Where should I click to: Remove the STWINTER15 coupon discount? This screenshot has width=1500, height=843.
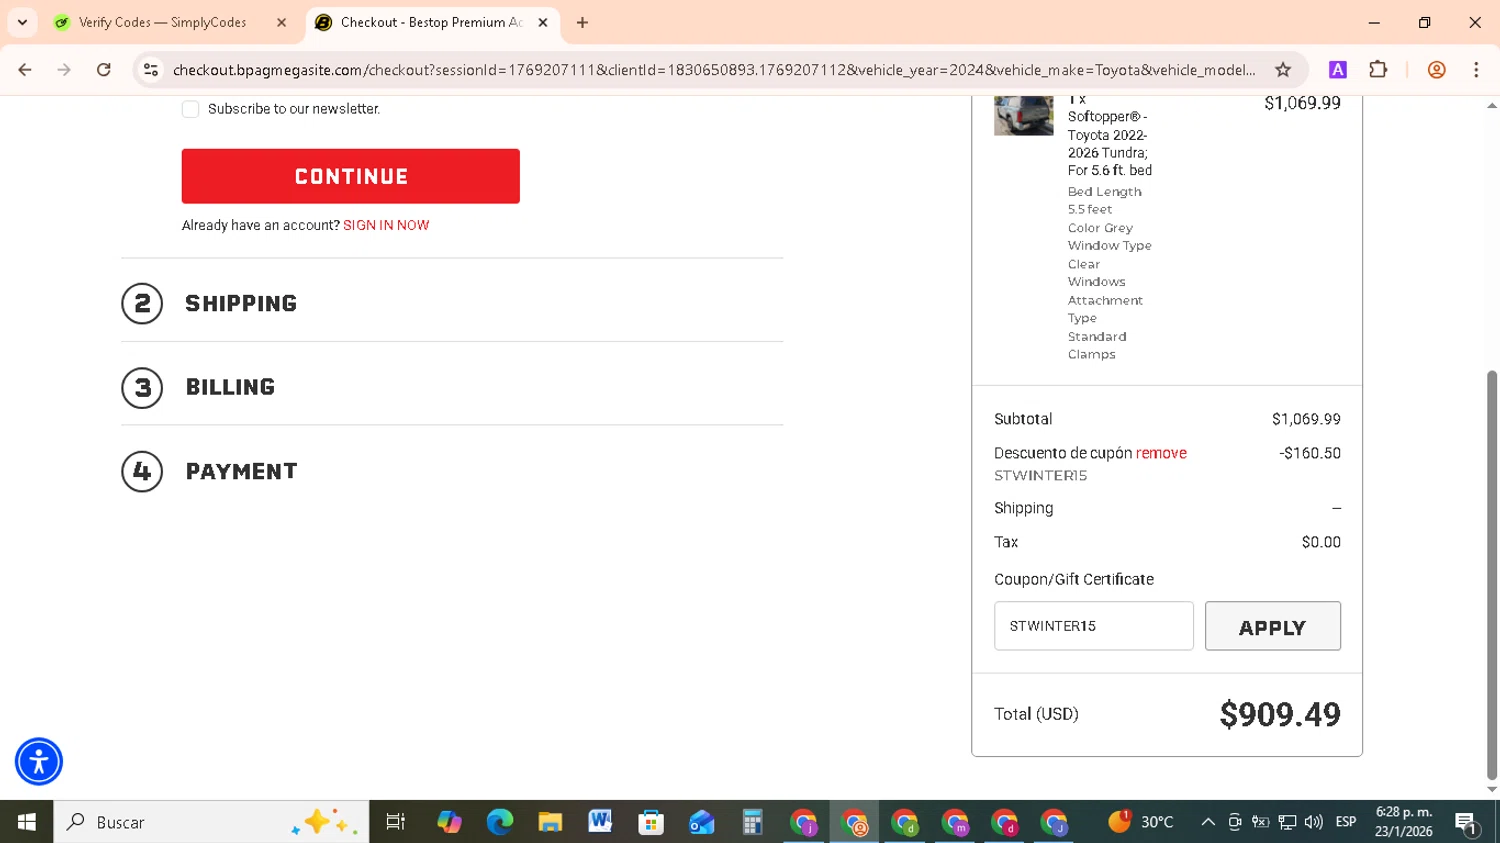(1161, 453)
